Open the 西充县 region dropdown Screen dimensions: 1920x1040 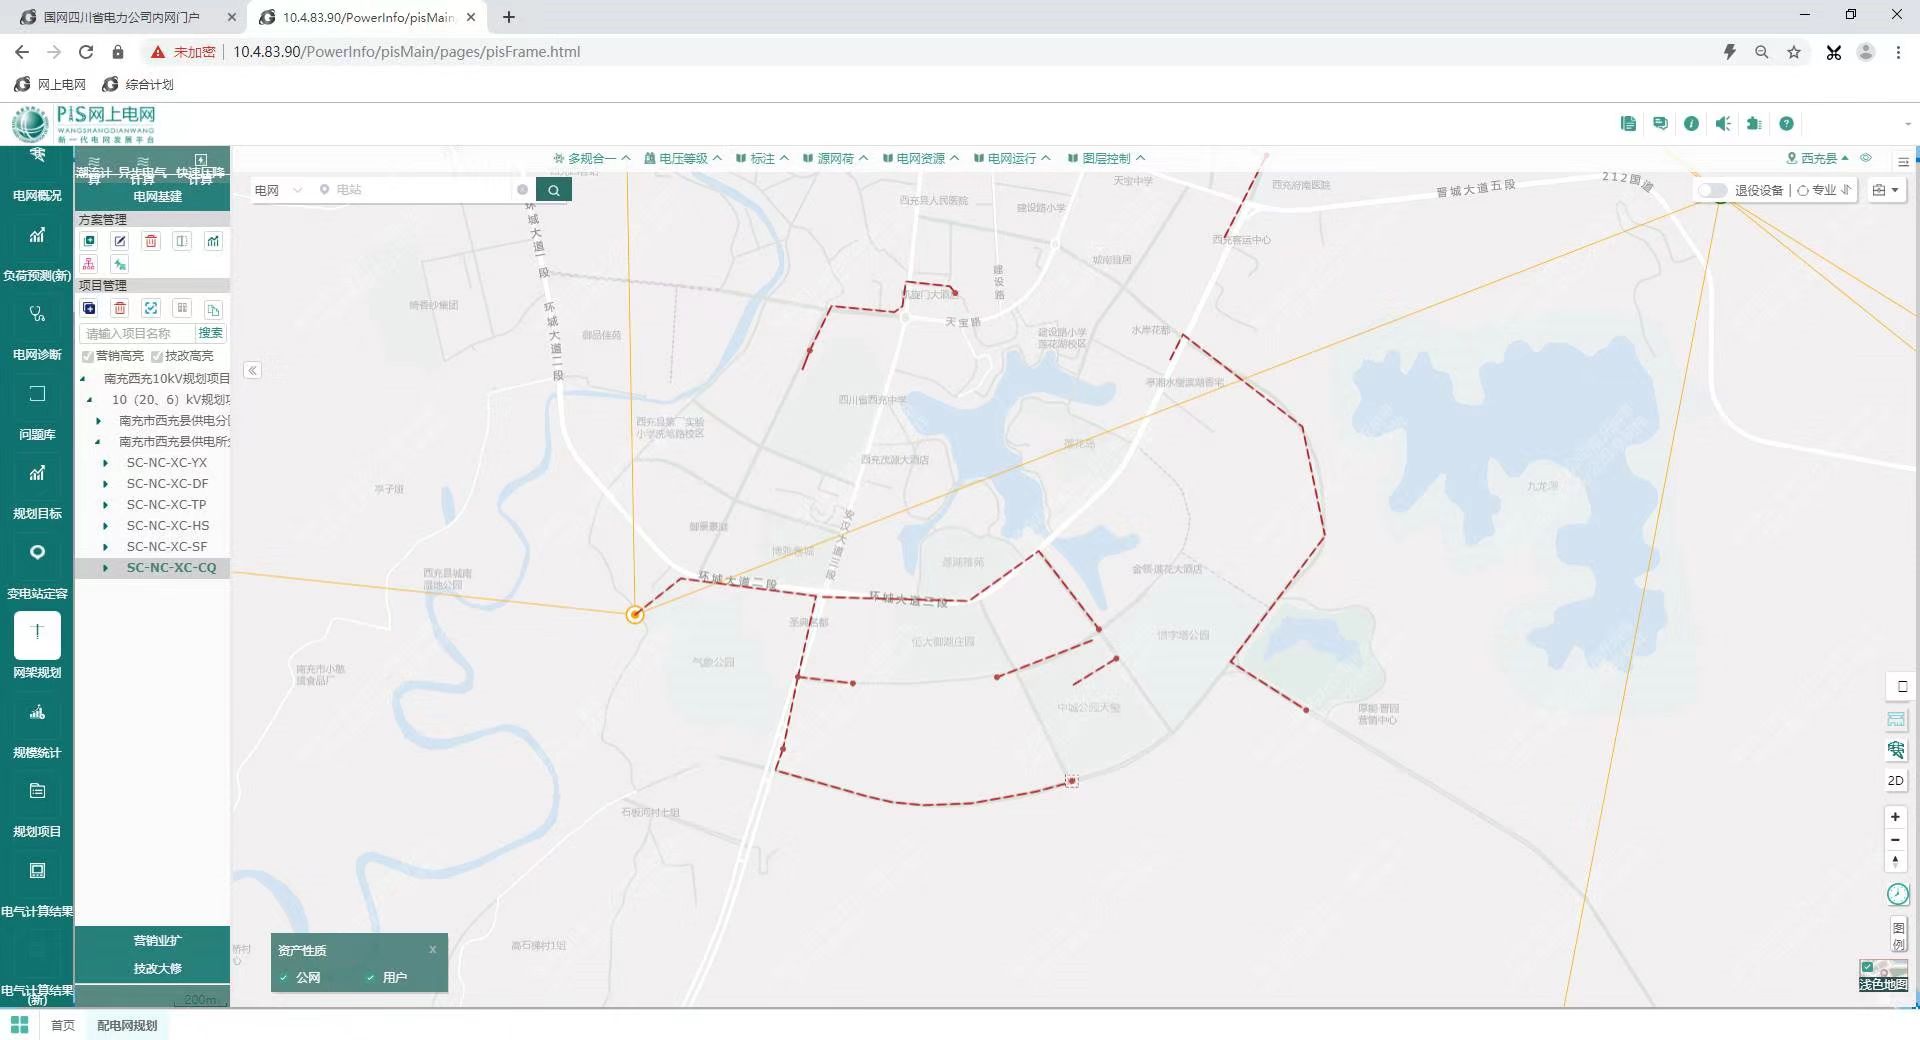[x=1817, y=158]
